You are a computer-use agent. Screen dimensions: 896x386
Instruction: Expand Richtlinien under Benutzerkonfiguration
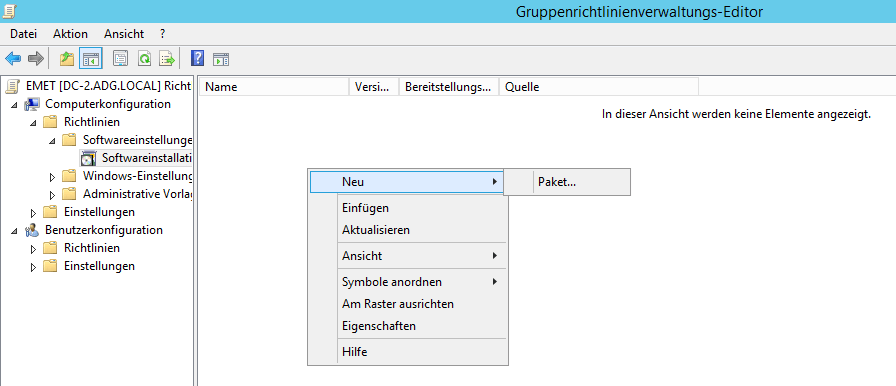(x=34, y=249)
